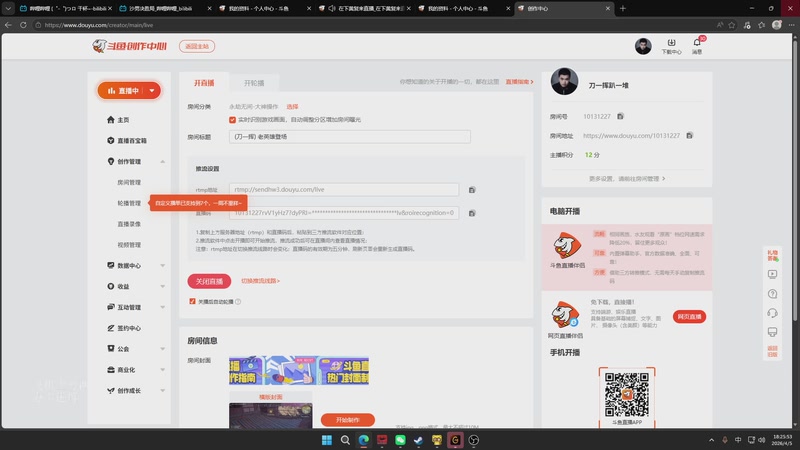Edit the 房间标题 input field
The height and width of the screenshot is (450, 800).
pos(349,137)
